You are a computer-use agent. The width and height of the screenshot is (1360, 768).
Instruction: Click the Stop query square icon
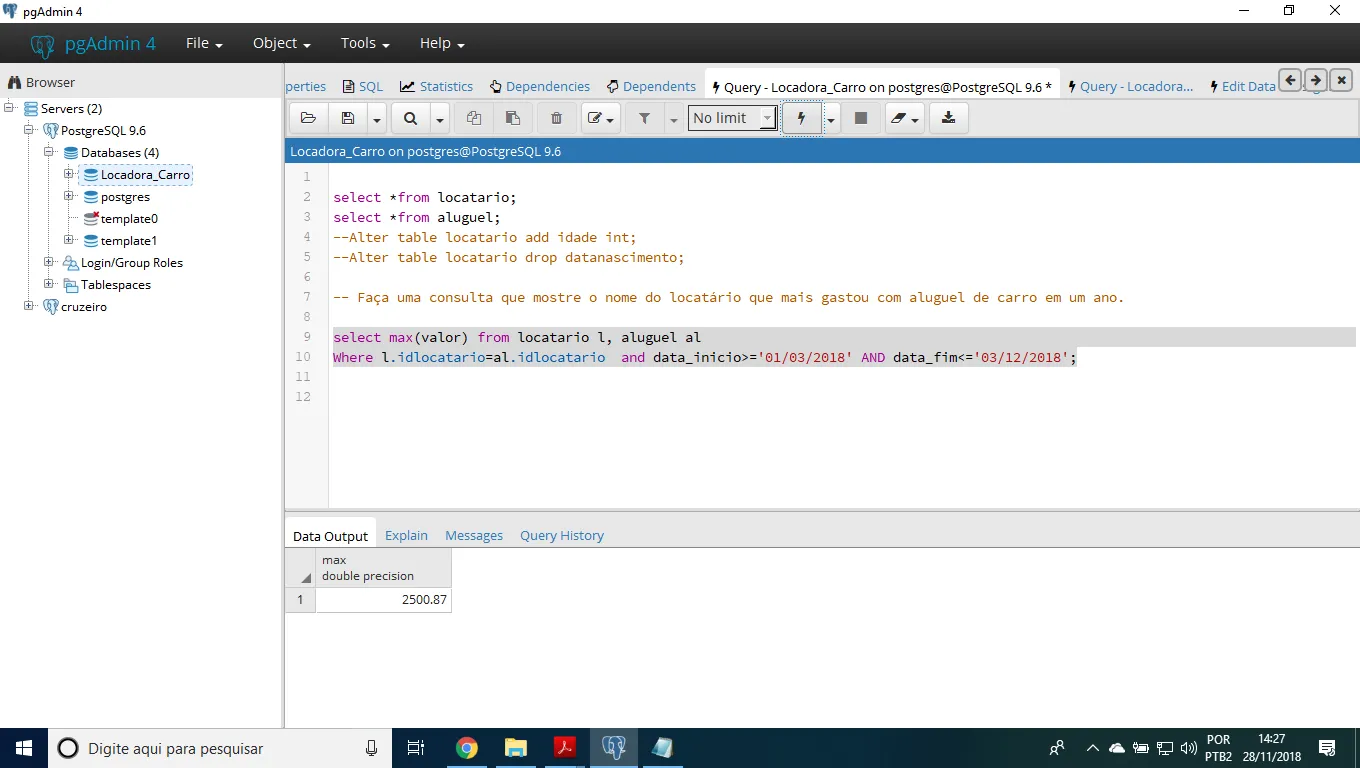pyautogui.click(x=860, y=118)
